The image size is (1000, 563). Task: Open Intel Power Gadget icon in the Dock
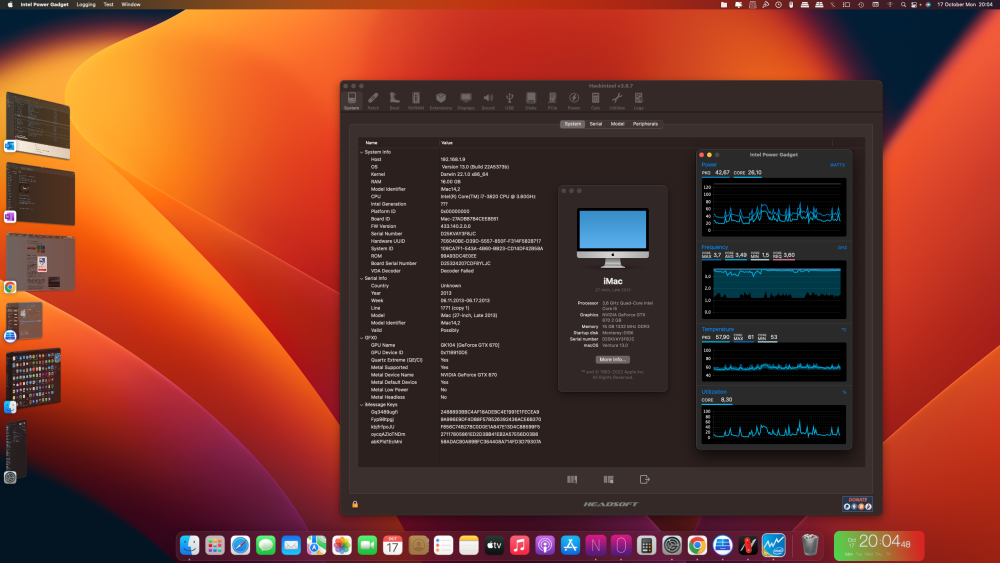[x=774, y=545]
